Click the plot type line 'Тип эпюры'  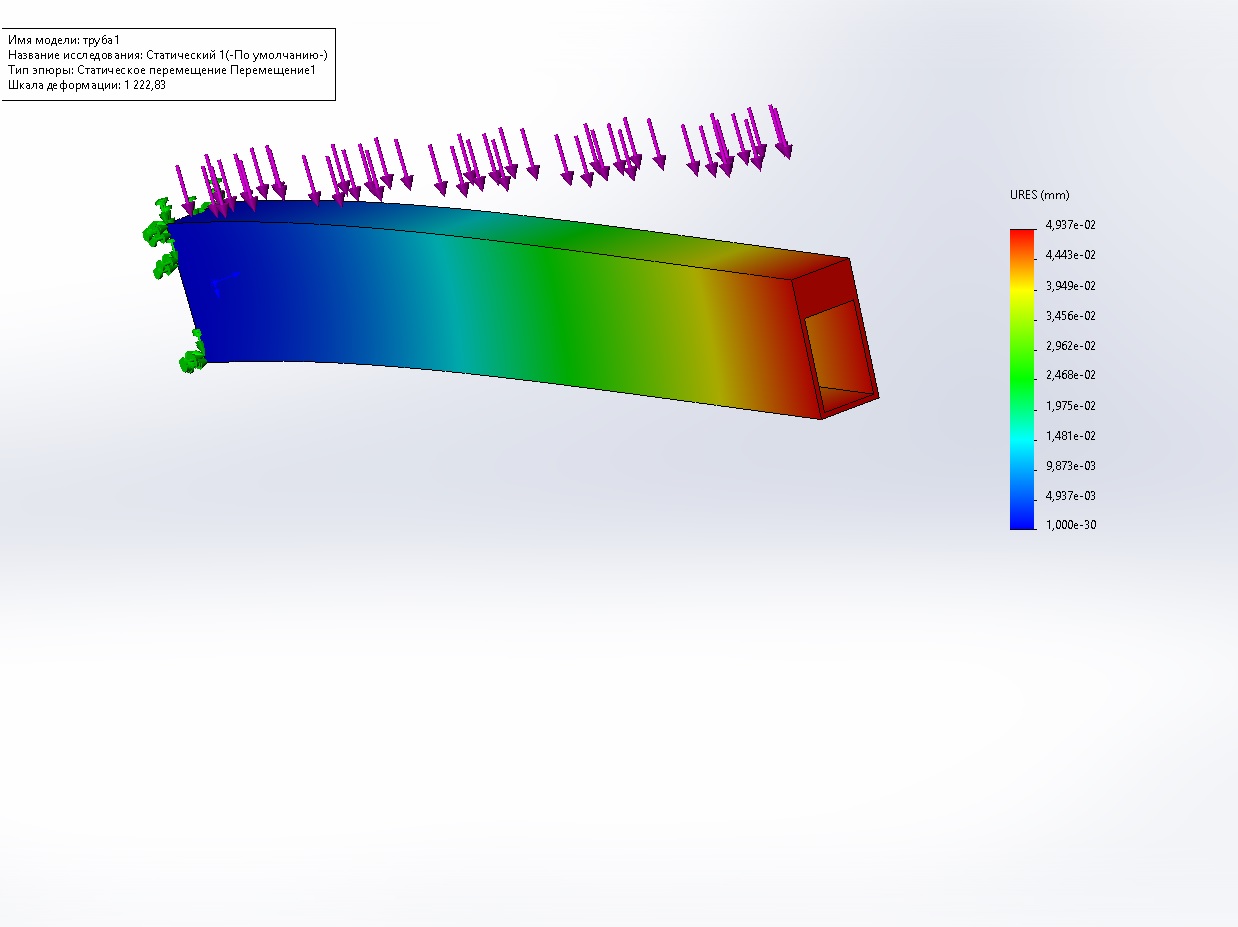pyautogui.click(x=162, y=70)
